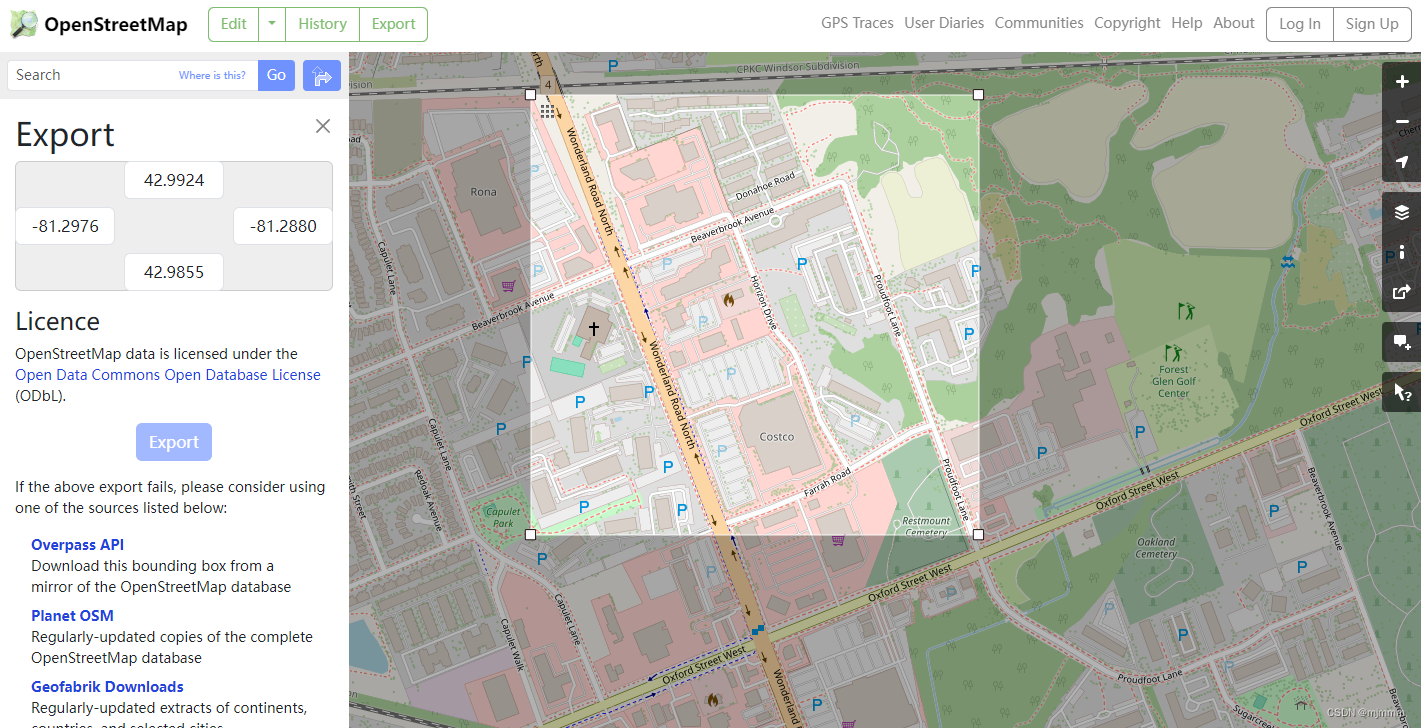This screenshot has height=728, width=1421.
Task: Close the Export sidebar panel
Action: pyautogui.click(x=323, y=126)
